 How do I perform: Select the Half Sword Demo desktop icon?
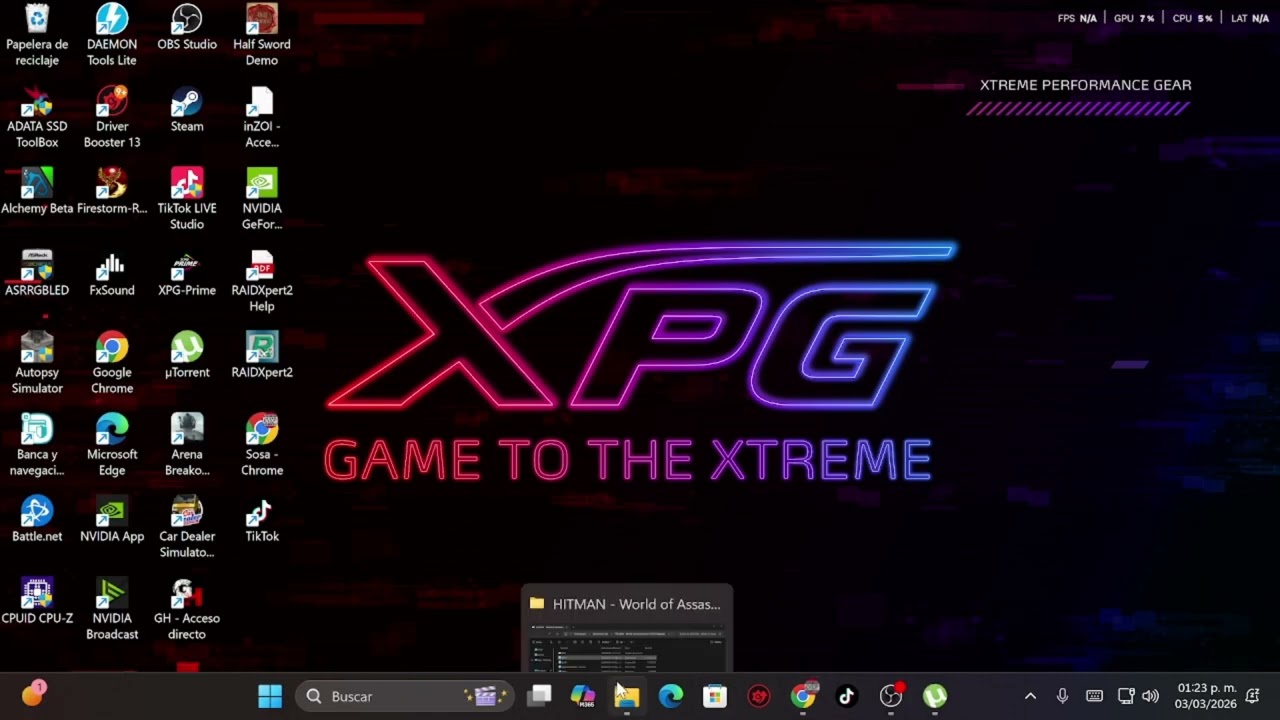(x=262, y=35)
